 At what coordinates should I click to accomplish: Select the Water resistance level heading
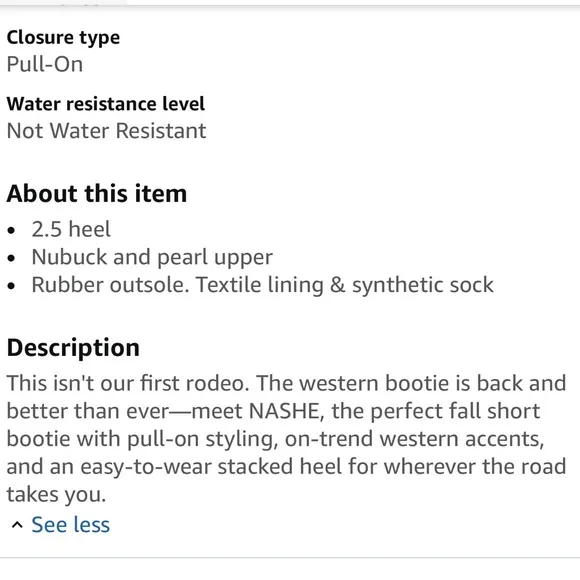(105, 104)
